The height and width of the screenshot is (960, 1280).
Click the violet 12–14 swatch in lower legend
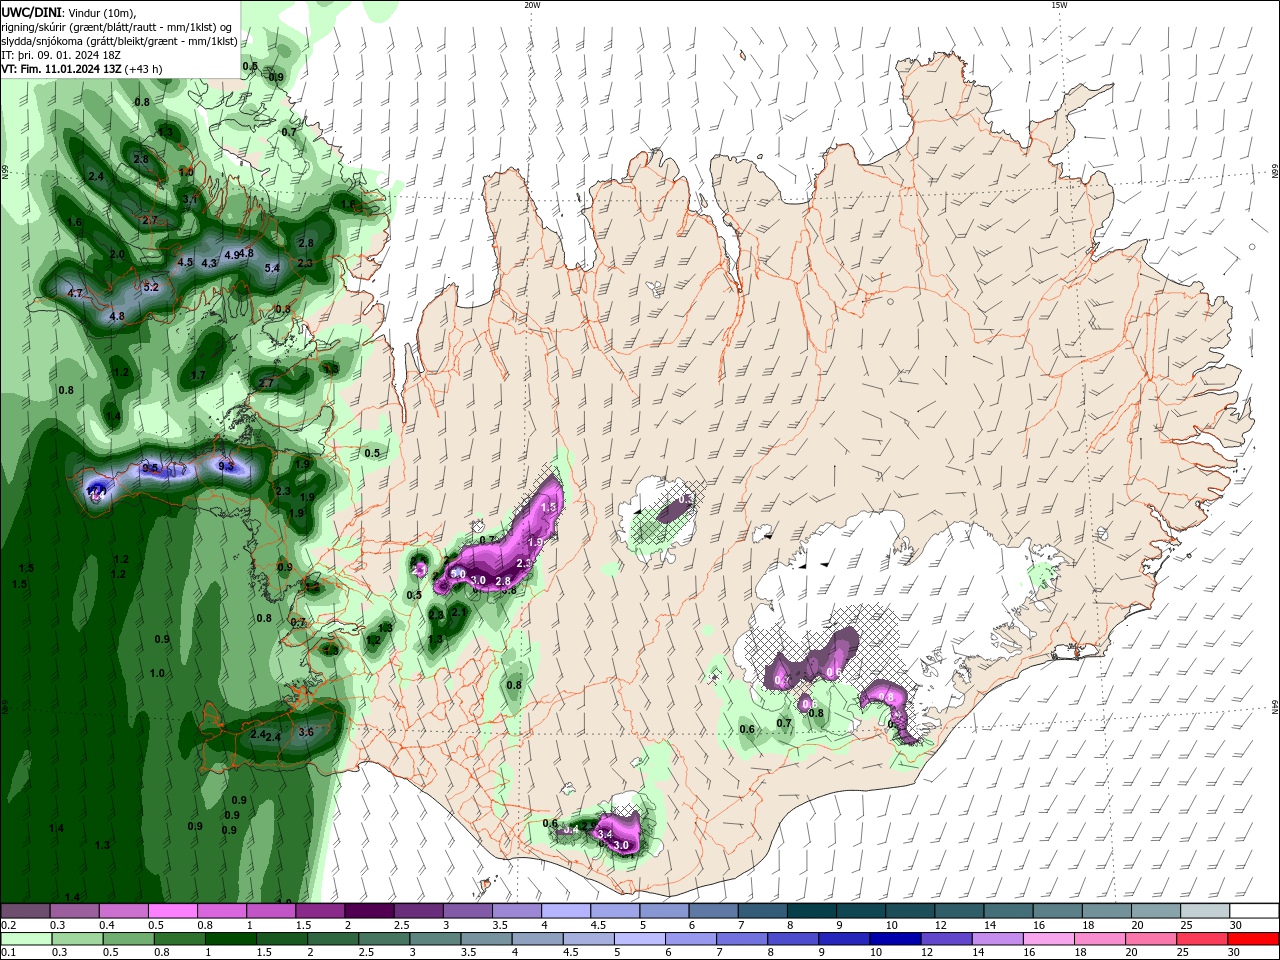[948, 939]
